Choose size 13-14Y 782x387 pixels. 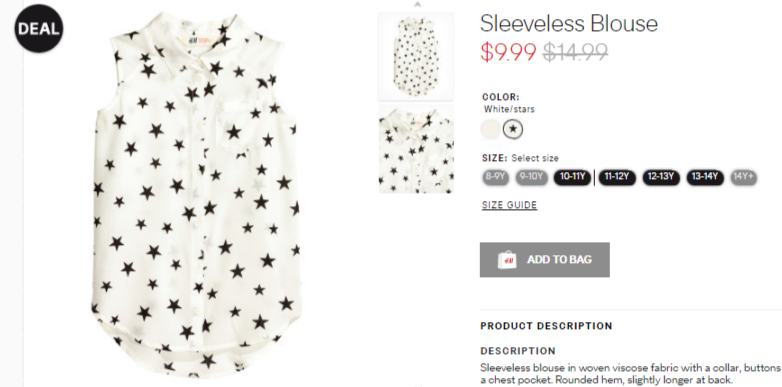point(705,177)
